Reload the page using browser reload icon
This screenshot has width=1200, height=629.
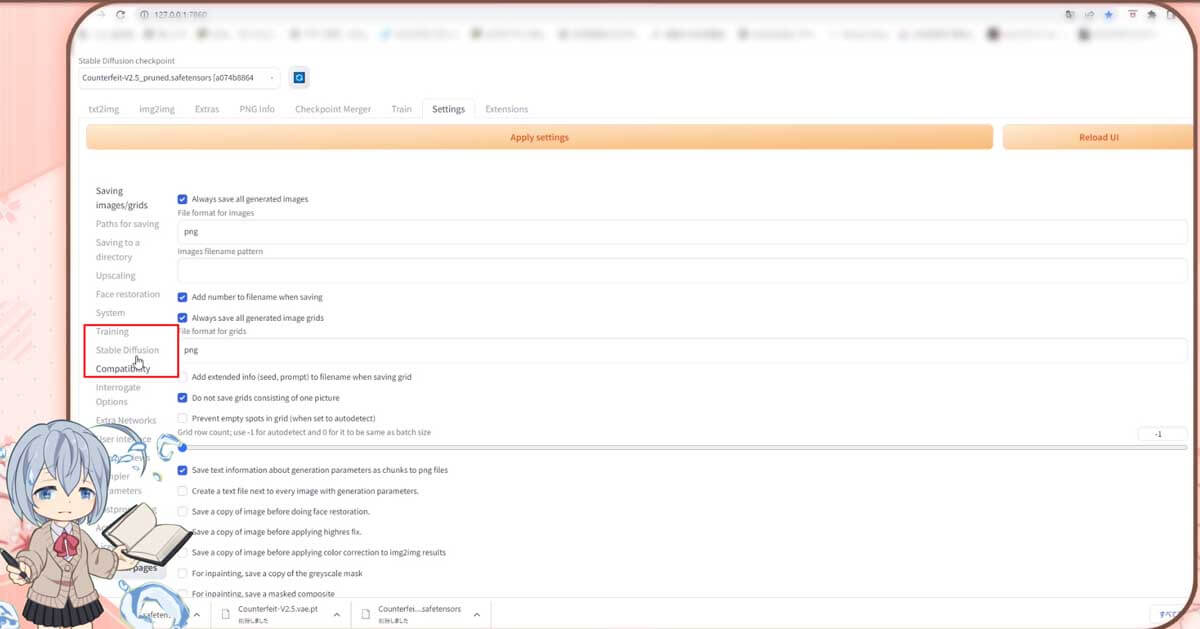point(121,15)
